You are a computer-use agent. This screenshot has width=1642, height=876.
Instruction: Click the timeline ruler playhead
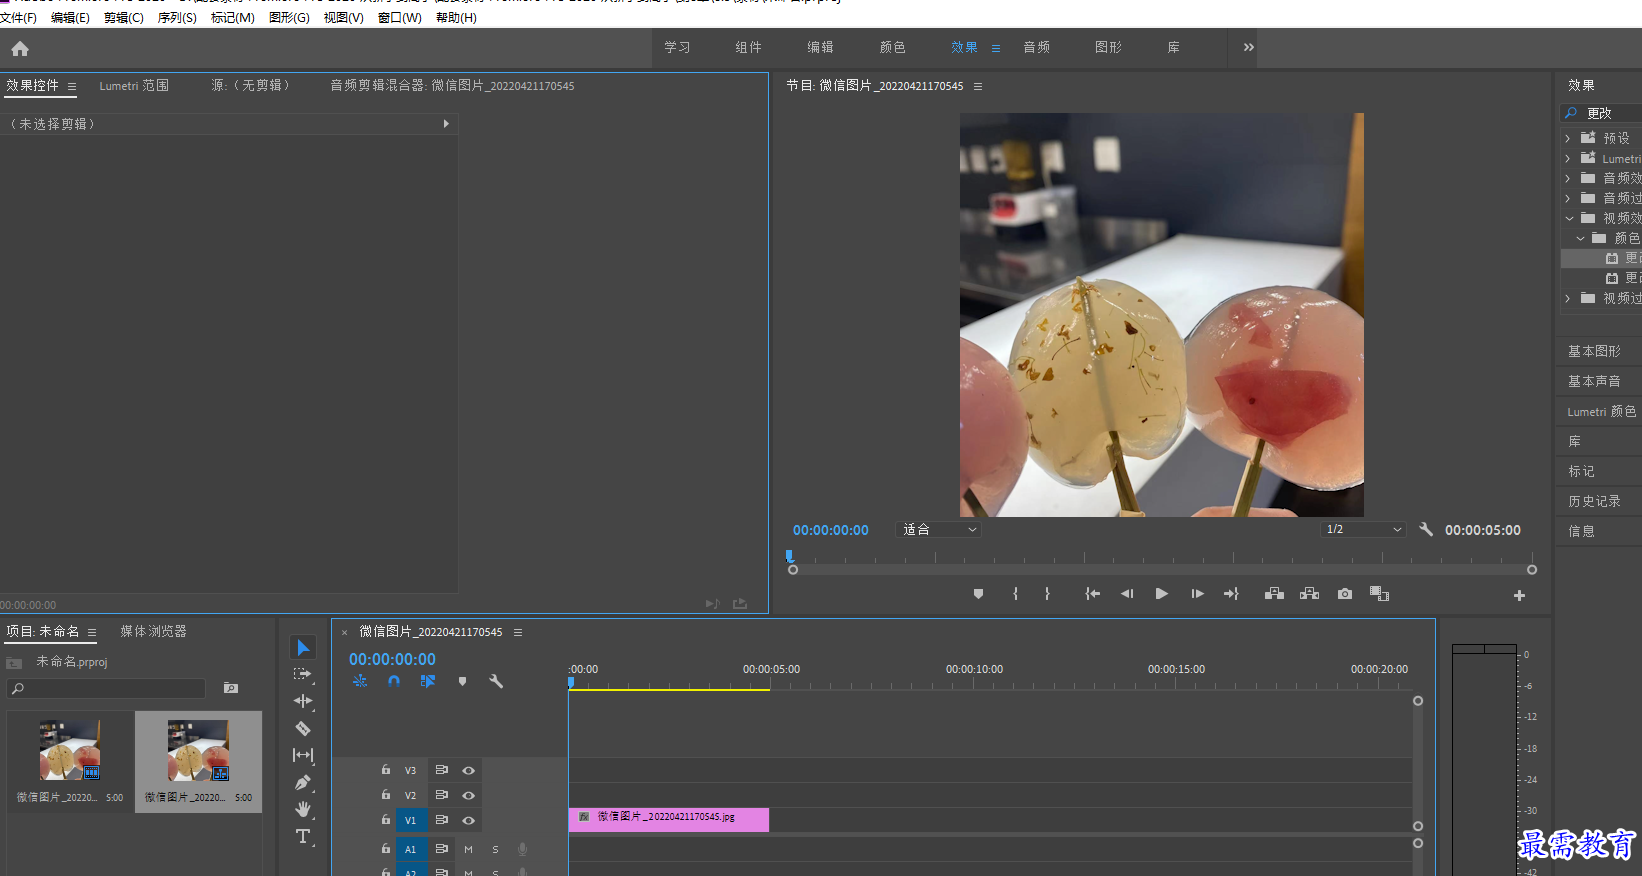coord(571,682)
